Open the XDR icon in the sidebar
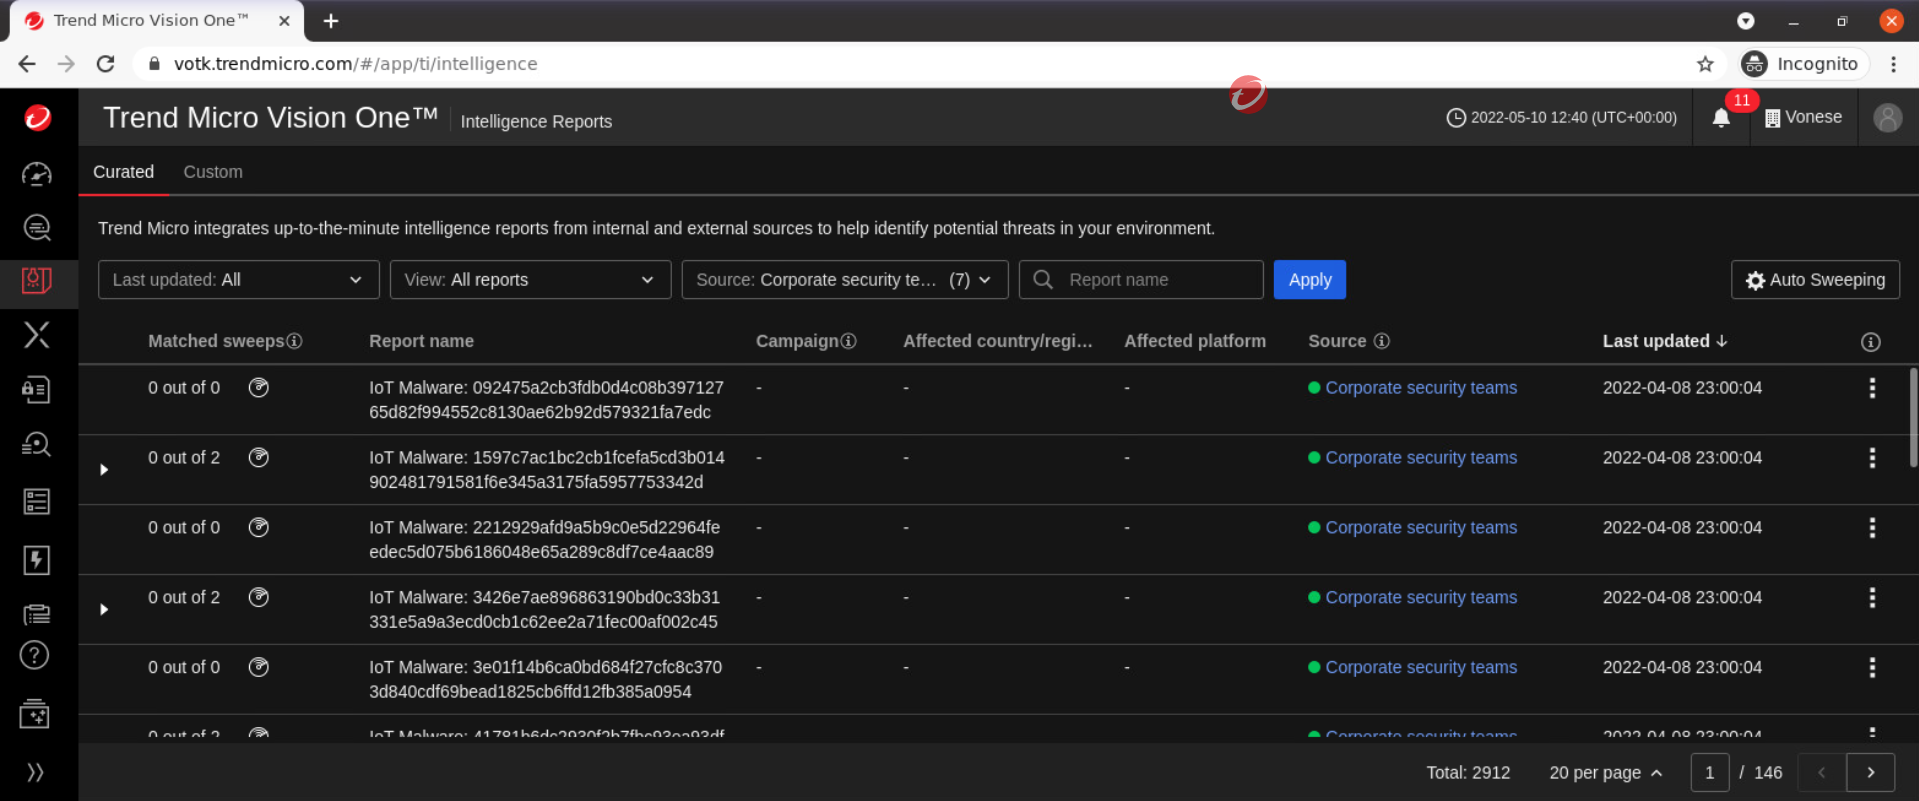The width and height of the screenshot is (1919, 801). 37,334
